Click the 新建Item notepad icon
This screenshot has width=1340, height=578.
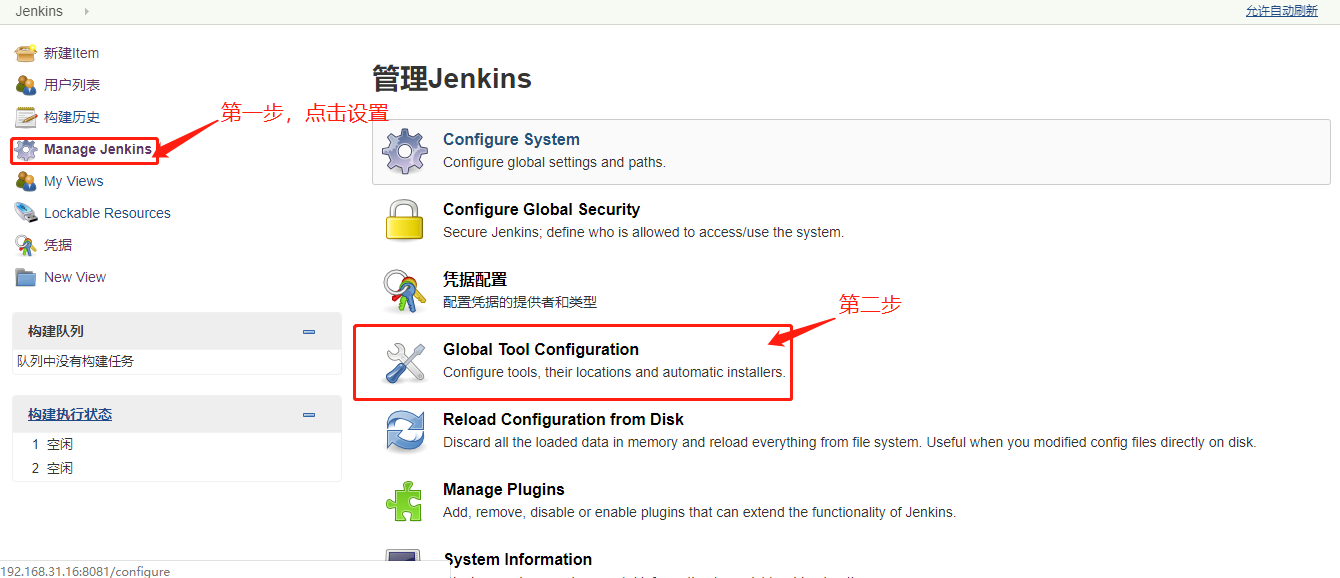[x=26, y=53]
